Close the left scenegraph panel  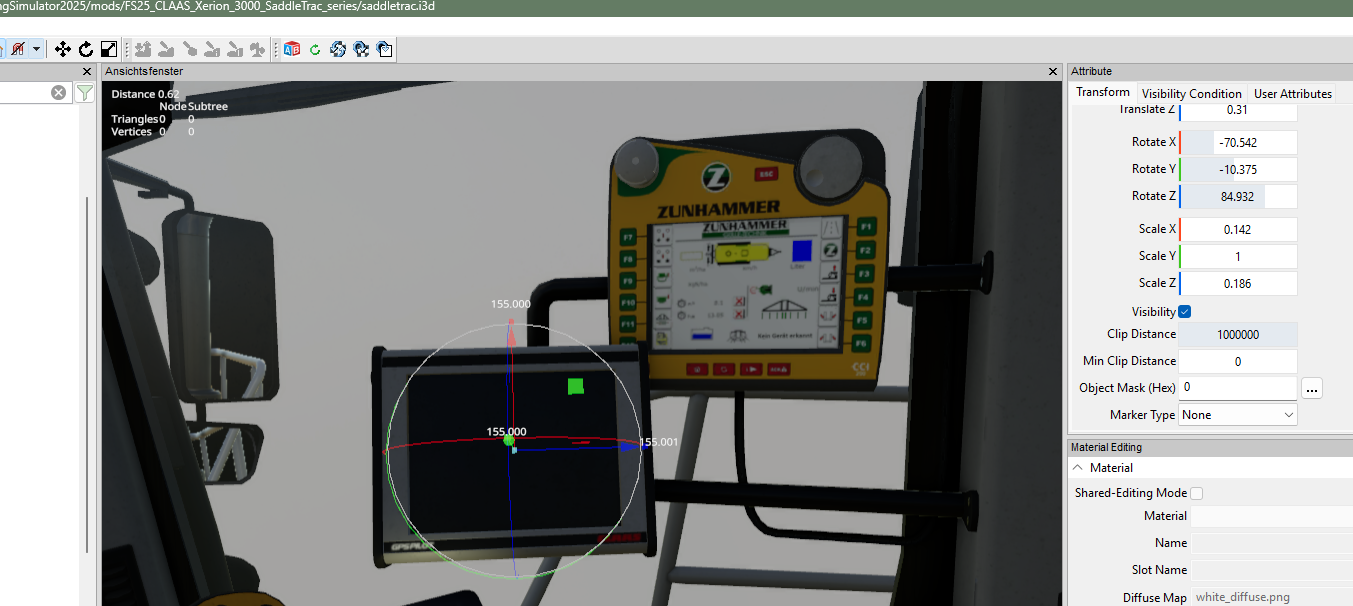pyautogui.click(x=87, y=72)
